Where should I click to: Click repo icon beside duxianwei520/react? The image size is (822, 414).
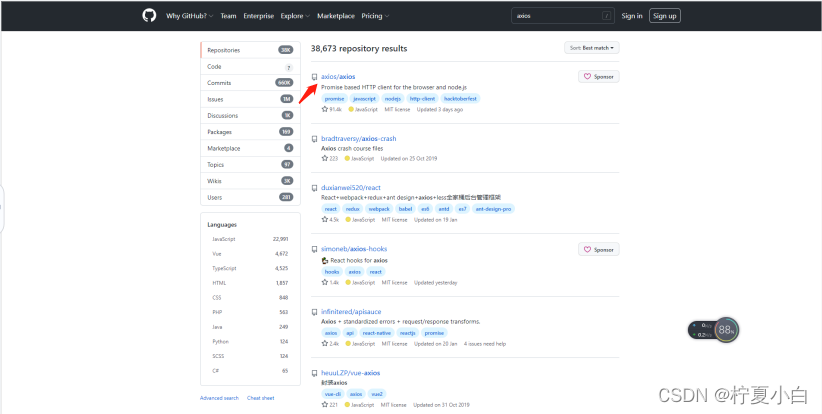tap(315, 188)
